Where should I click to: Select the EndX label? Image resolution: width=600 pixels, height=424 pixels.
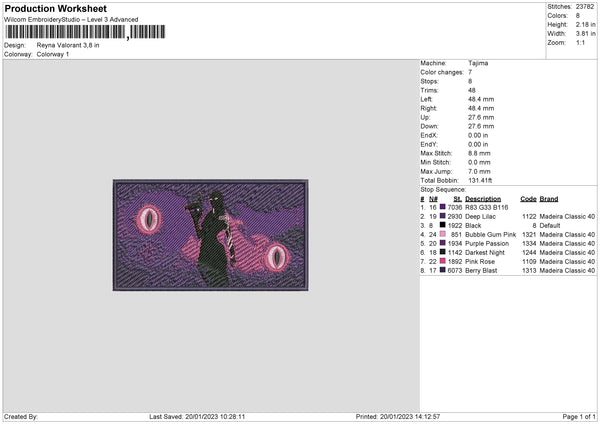(x=429, y=135)
